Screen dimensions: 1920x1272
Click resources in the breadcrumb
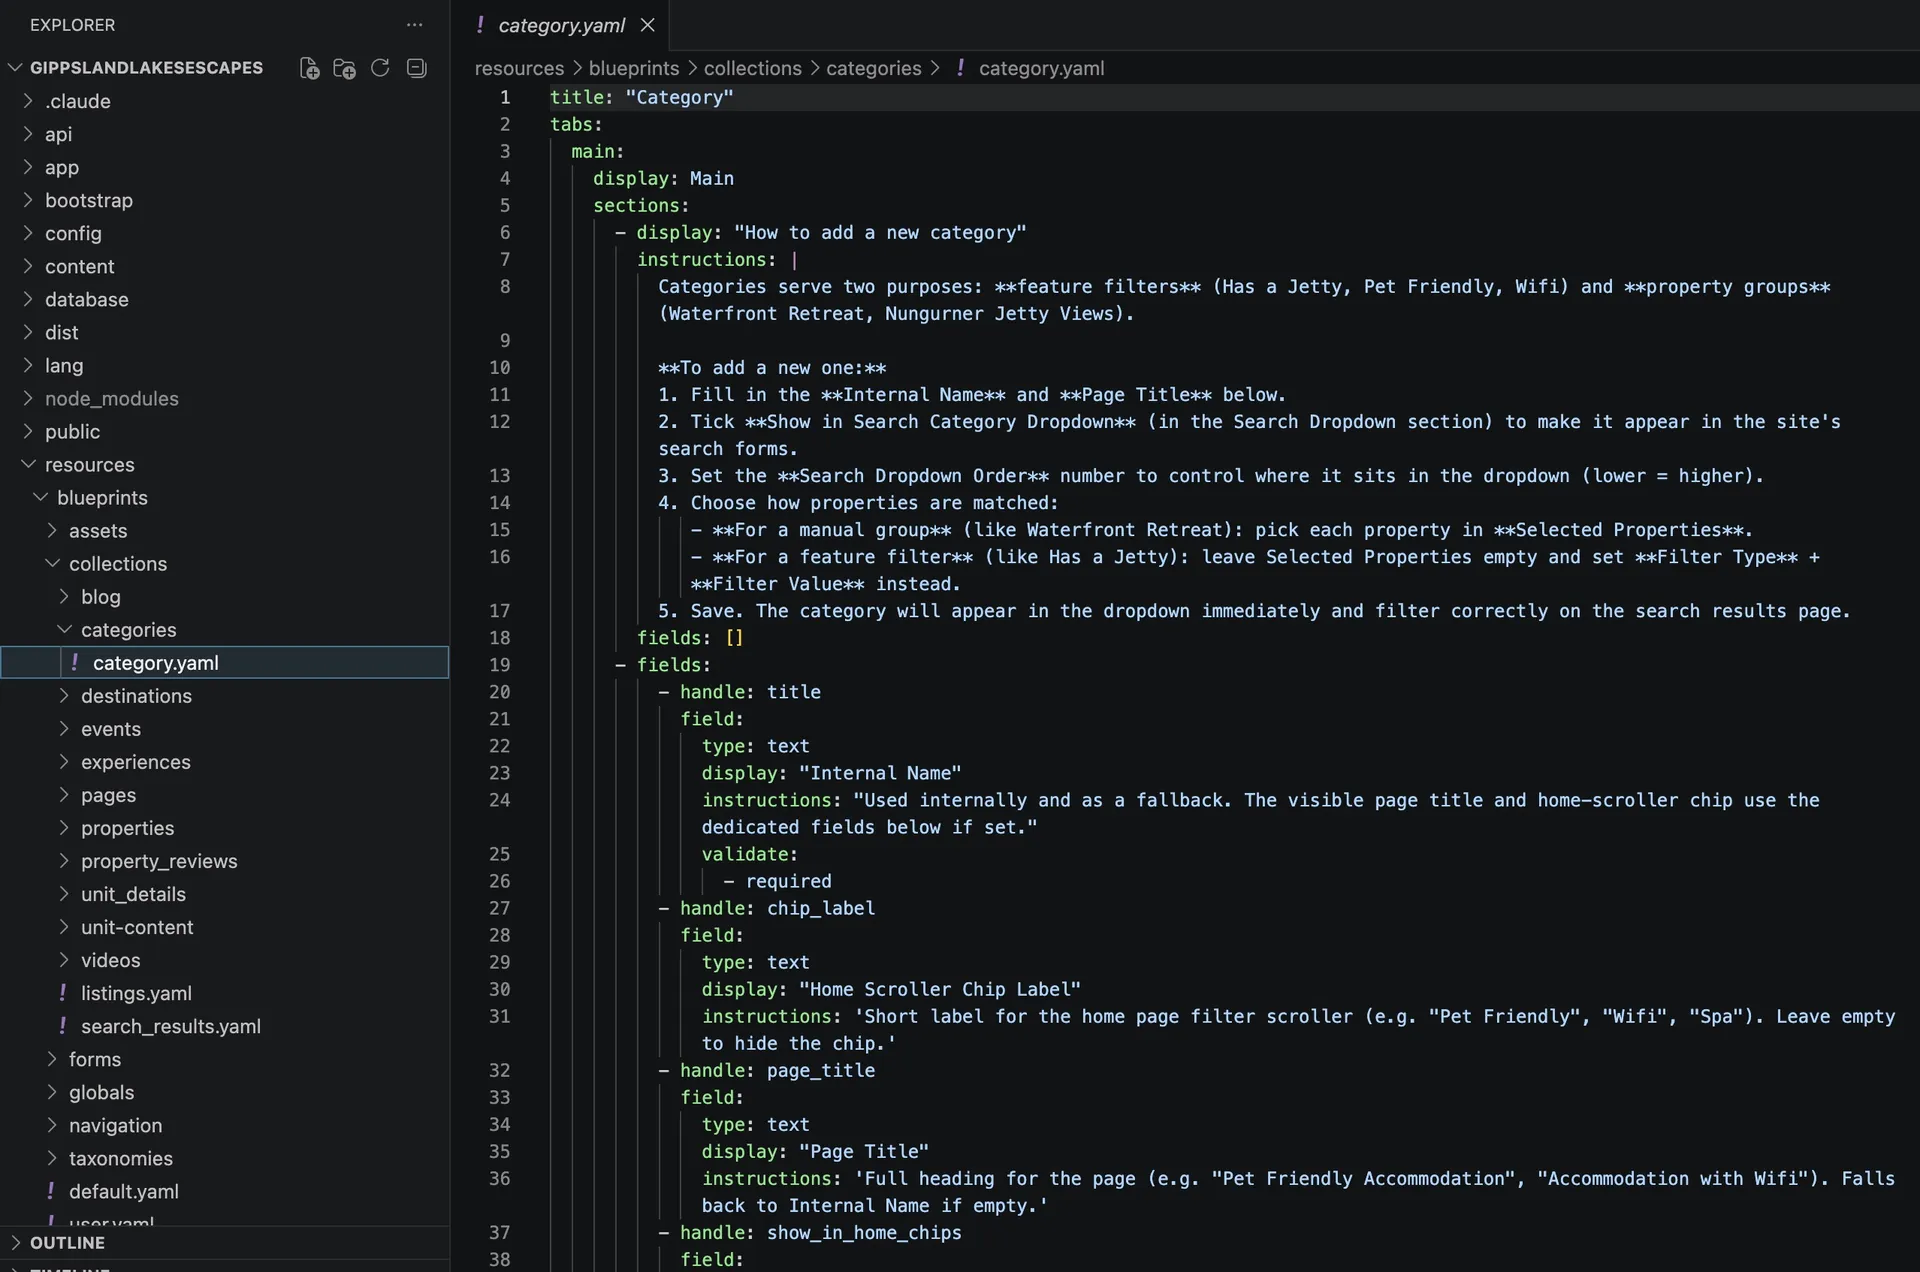tap(519, 68)
